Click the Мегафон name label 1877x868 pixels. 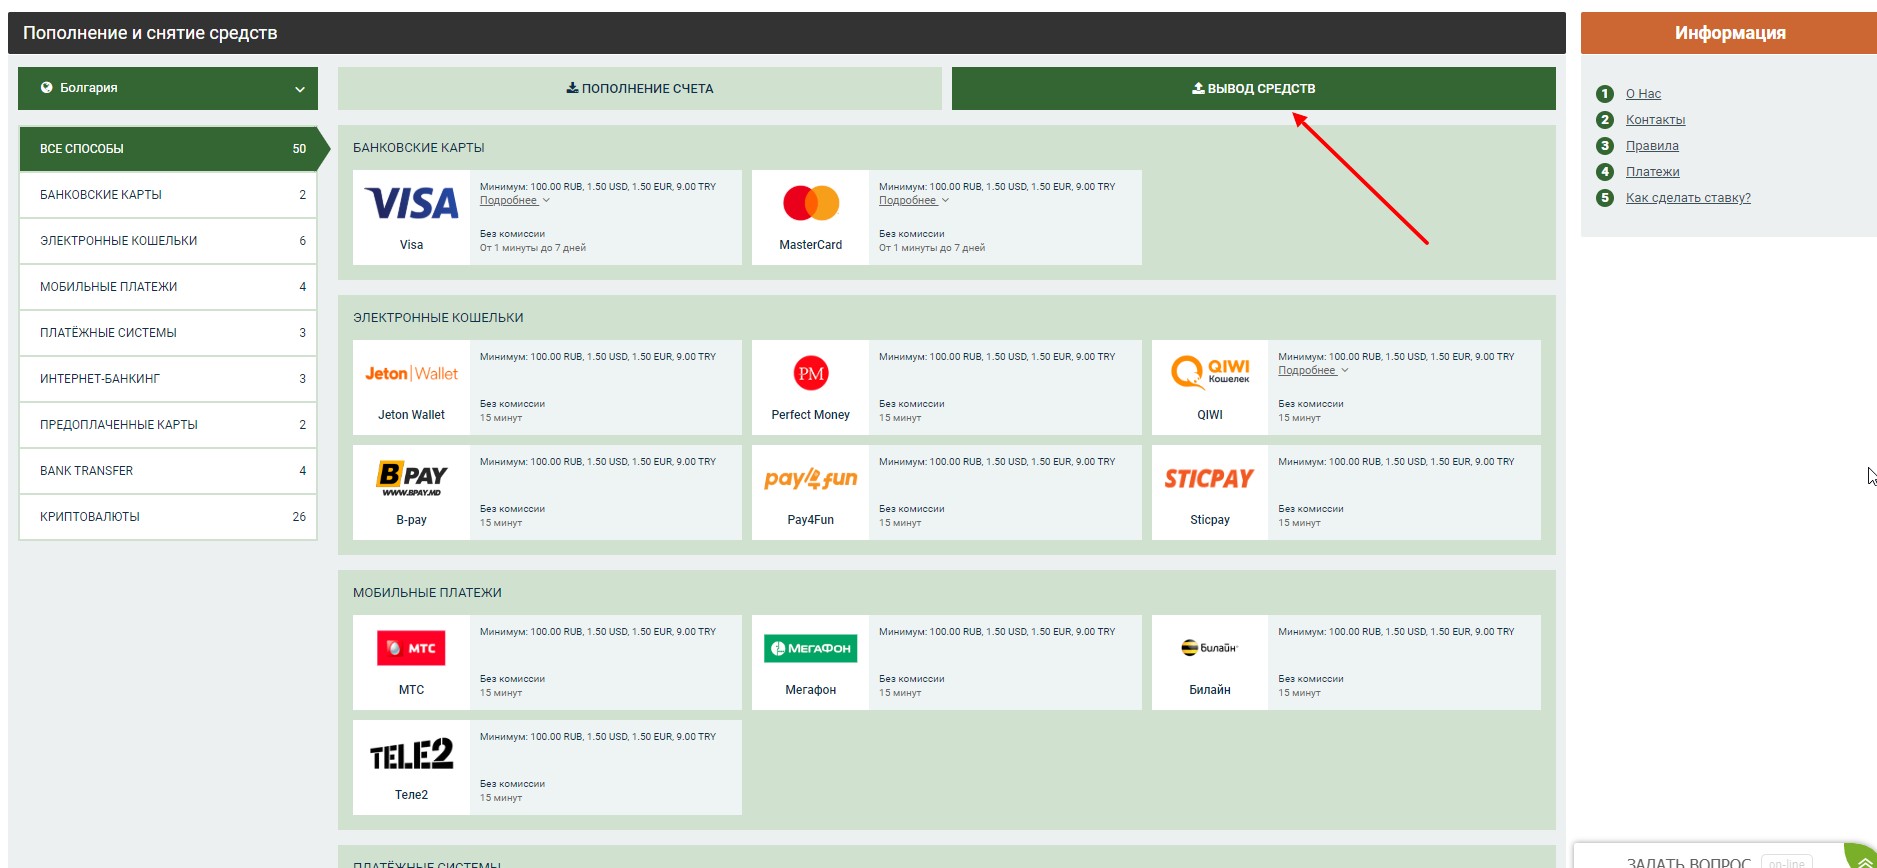point(810,690)
